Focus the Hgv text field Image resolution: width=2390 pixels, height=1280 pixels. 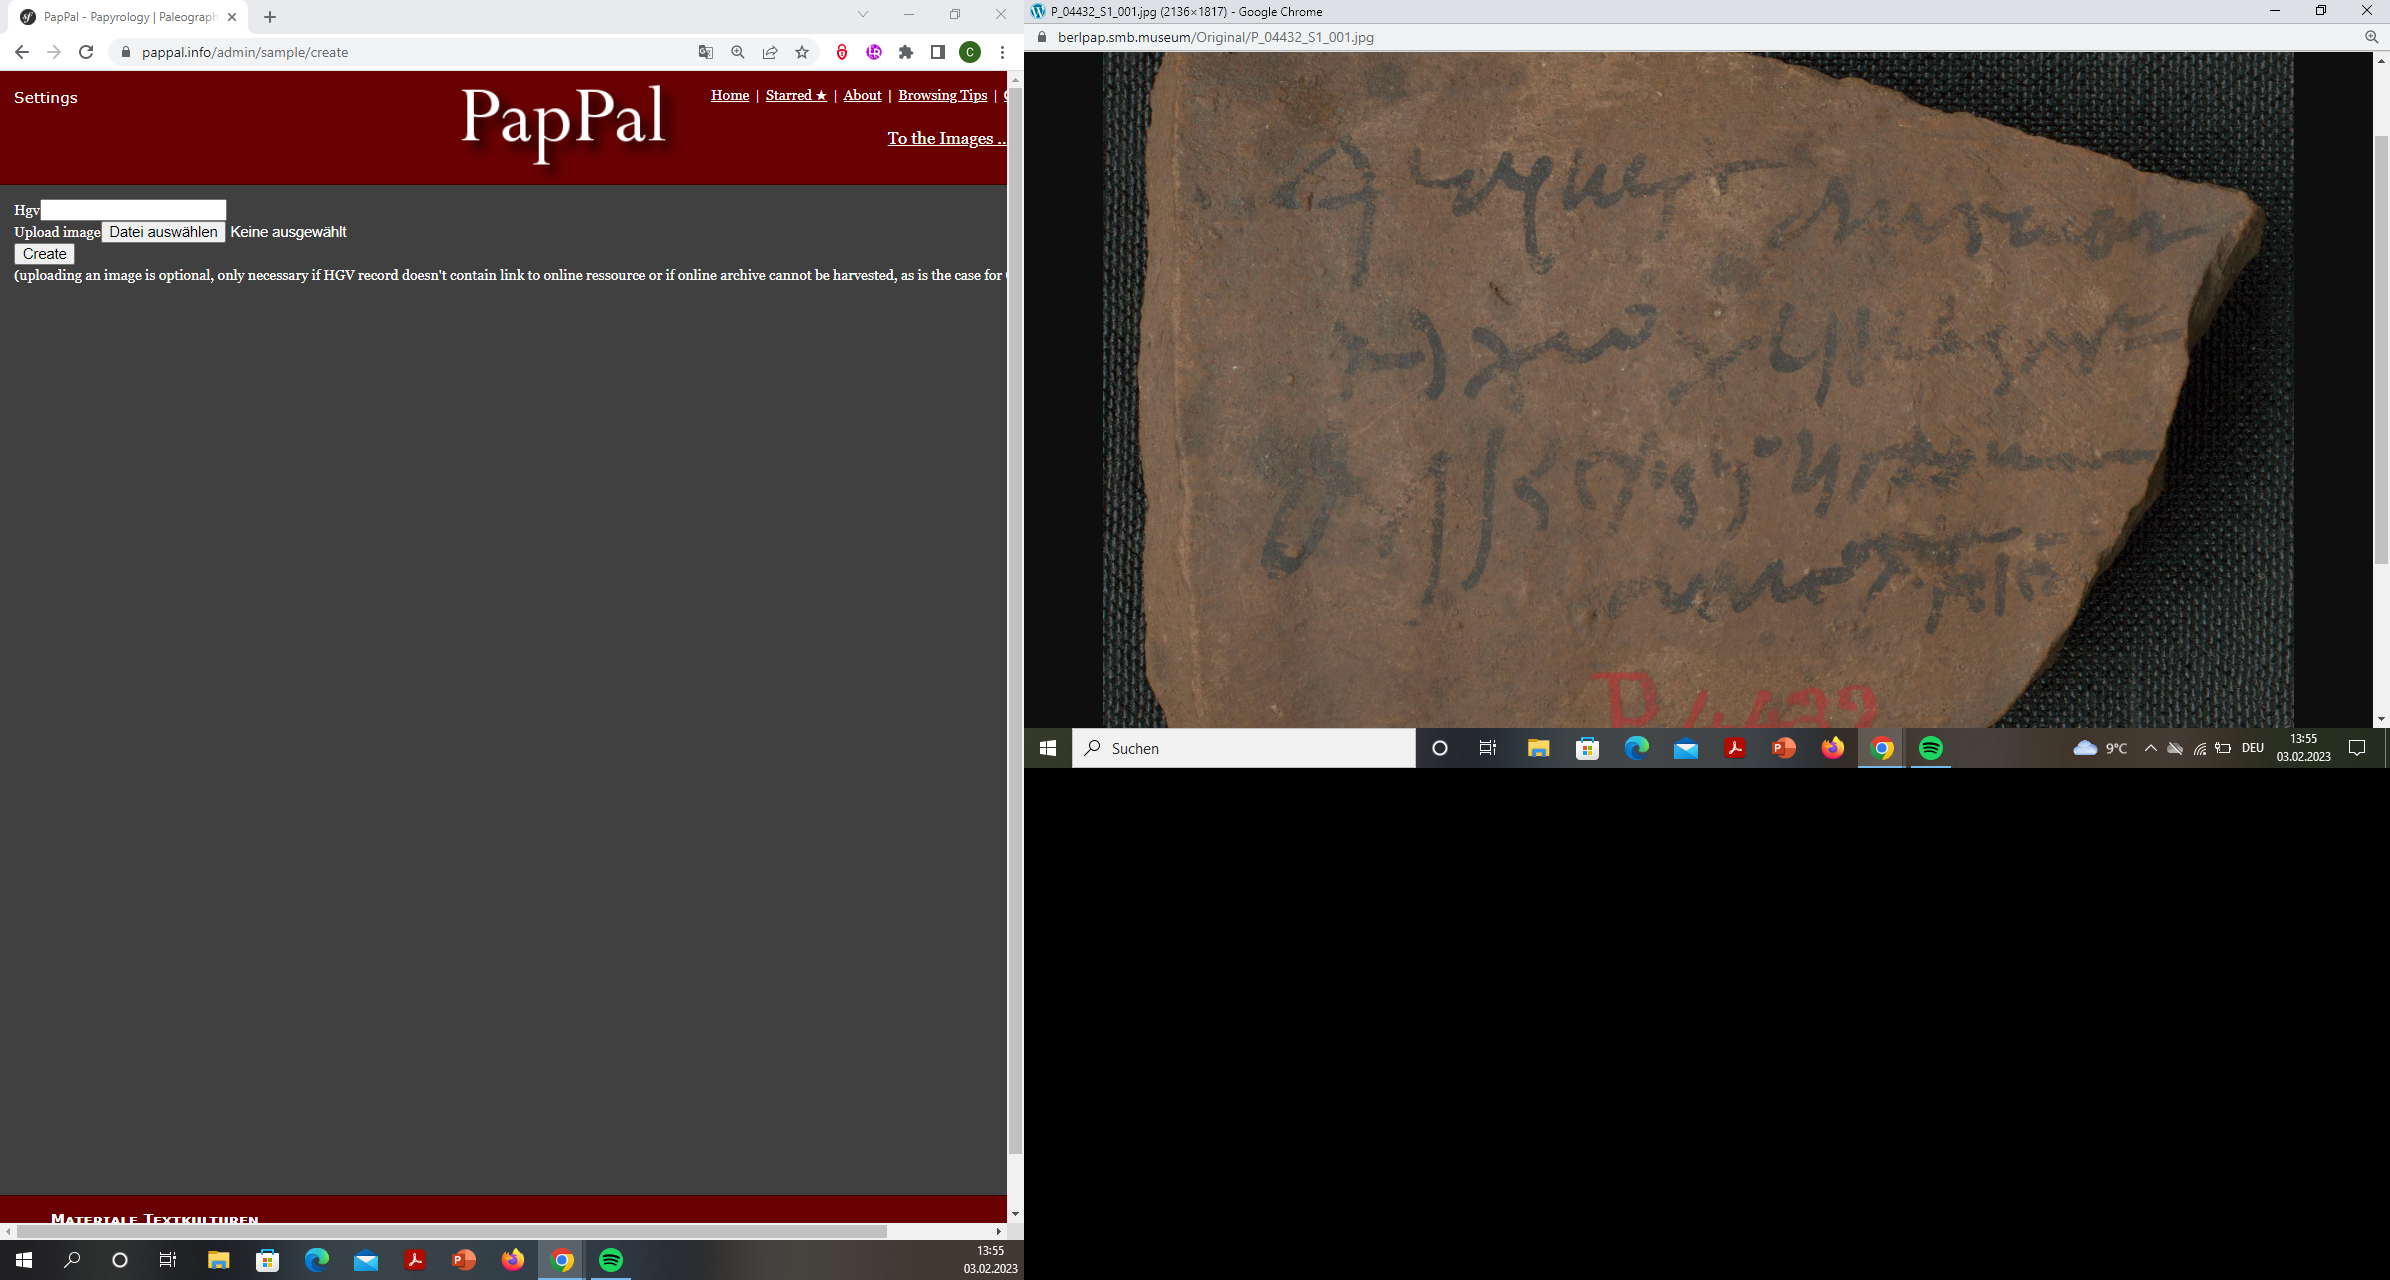pos(133,210)
